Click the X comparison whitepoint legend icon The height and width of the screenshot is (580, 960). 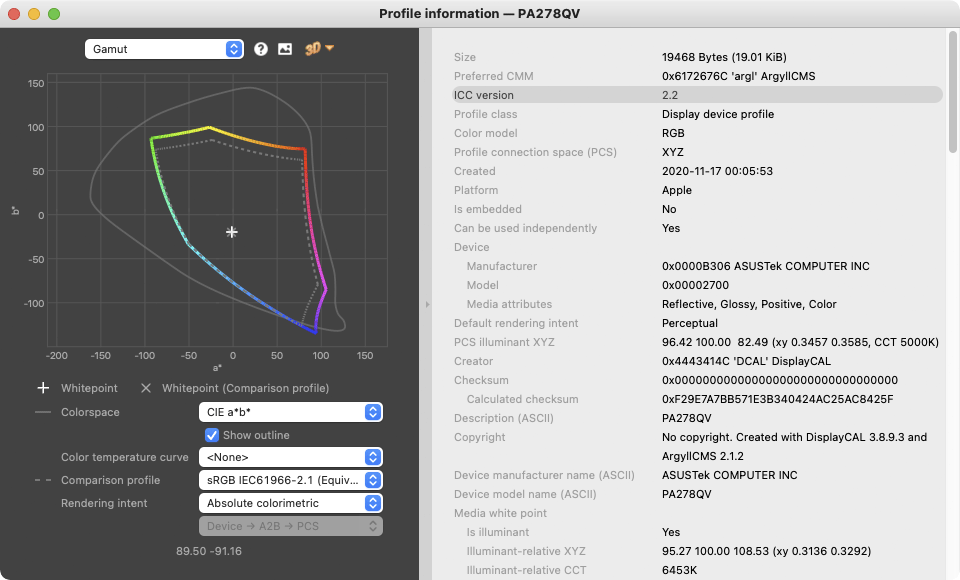[x=146, y=388]
